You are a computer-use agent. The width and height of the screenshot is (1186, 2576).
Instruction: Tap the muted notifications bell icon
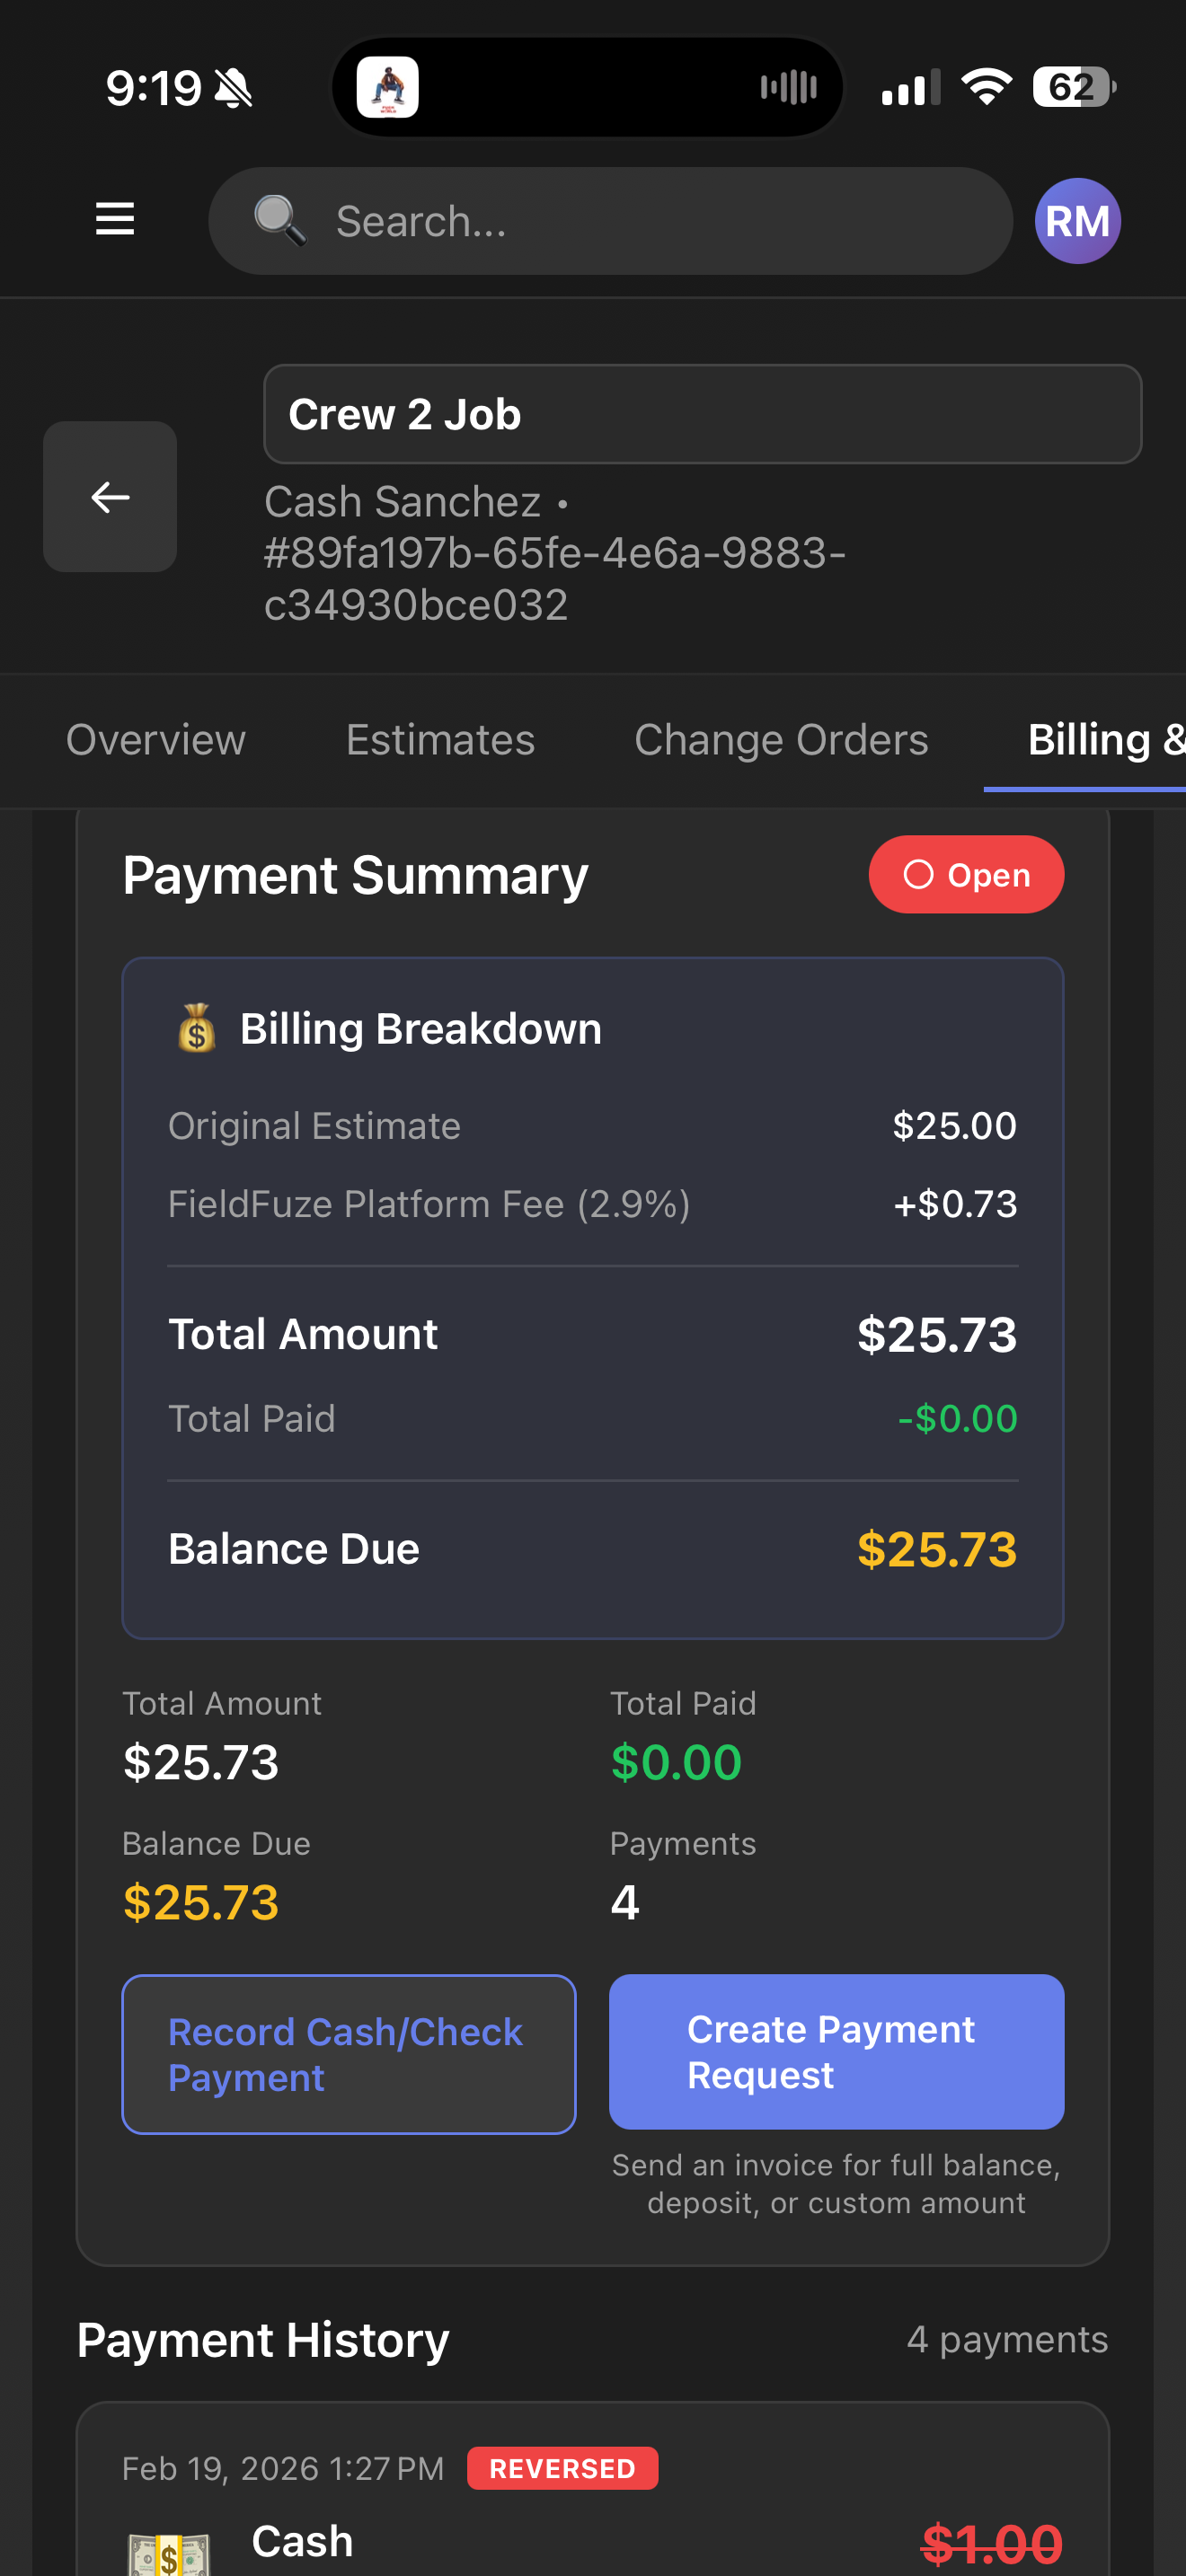point(234,88)
